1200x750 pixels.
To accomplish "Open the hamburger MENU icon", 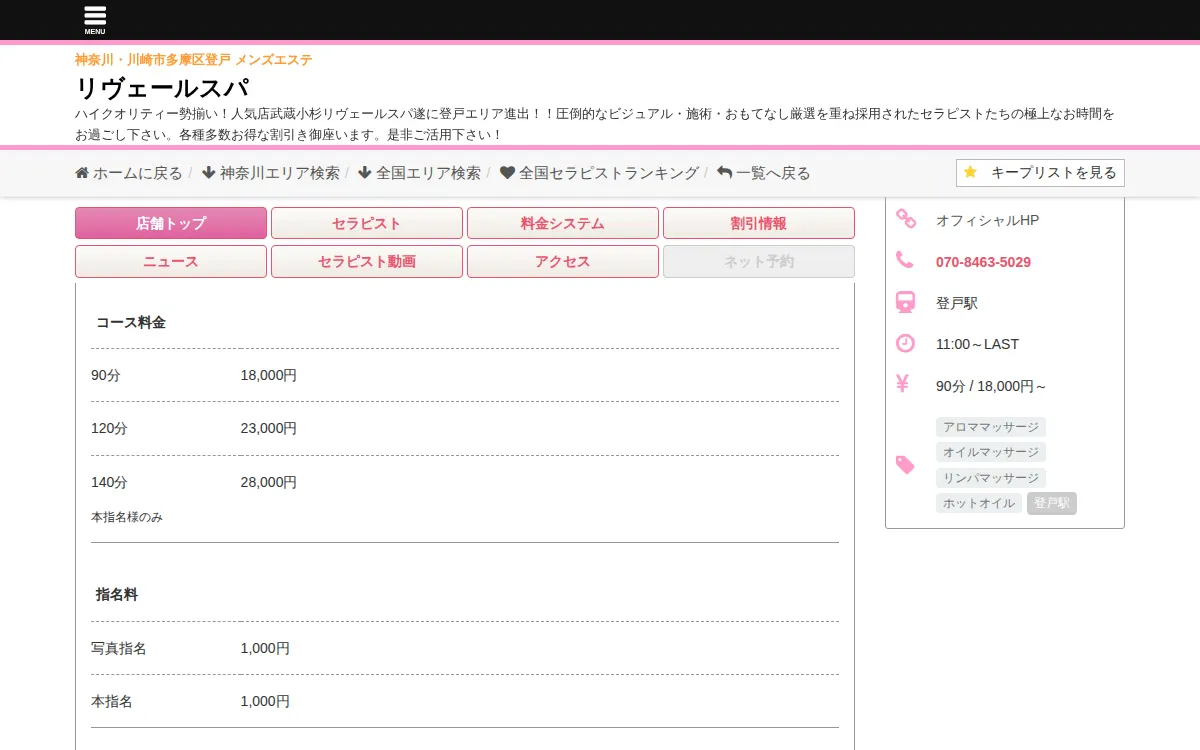I will coord(95,20).
